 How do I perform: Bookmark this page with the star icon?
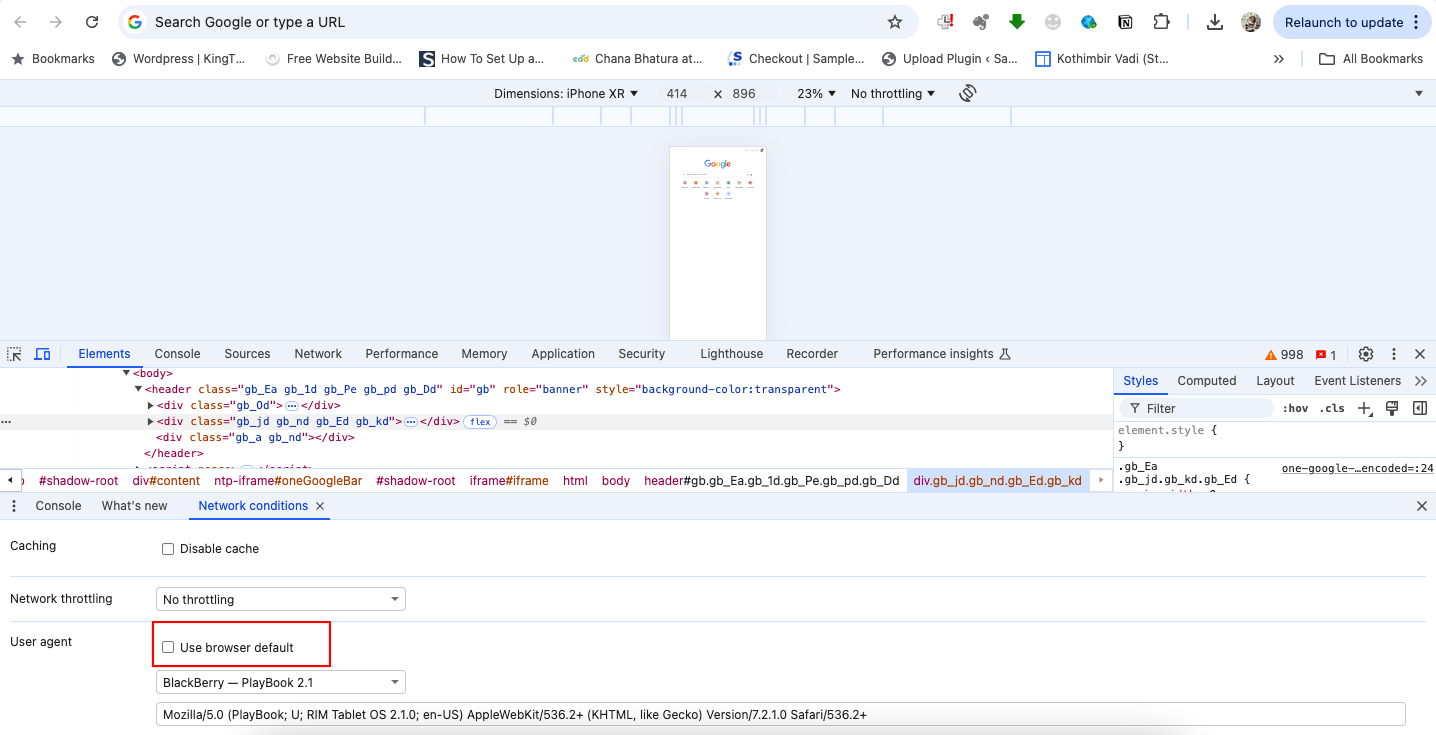click(x=895, y=22)
